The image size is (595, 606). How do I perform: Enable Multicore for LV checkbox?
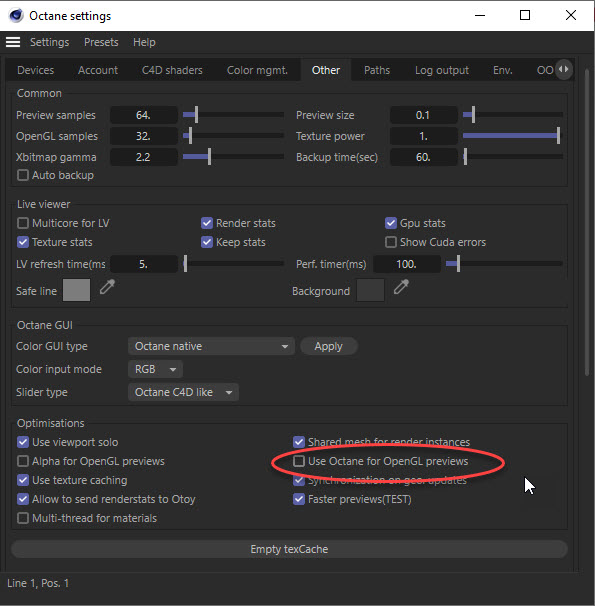pyautogui.click(x=23, y=223)
